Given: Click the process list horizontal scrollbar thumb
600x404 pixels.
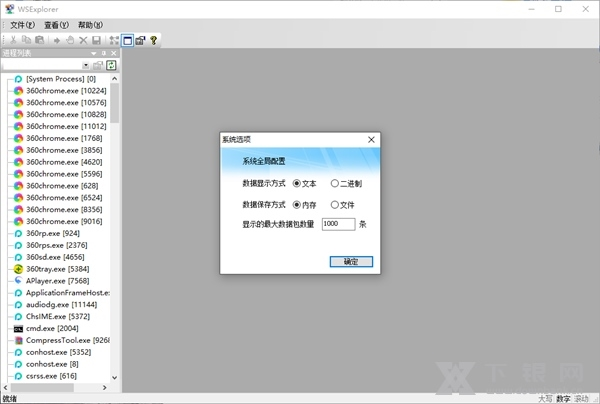Looking at the screenshot, I should point(42,388).
